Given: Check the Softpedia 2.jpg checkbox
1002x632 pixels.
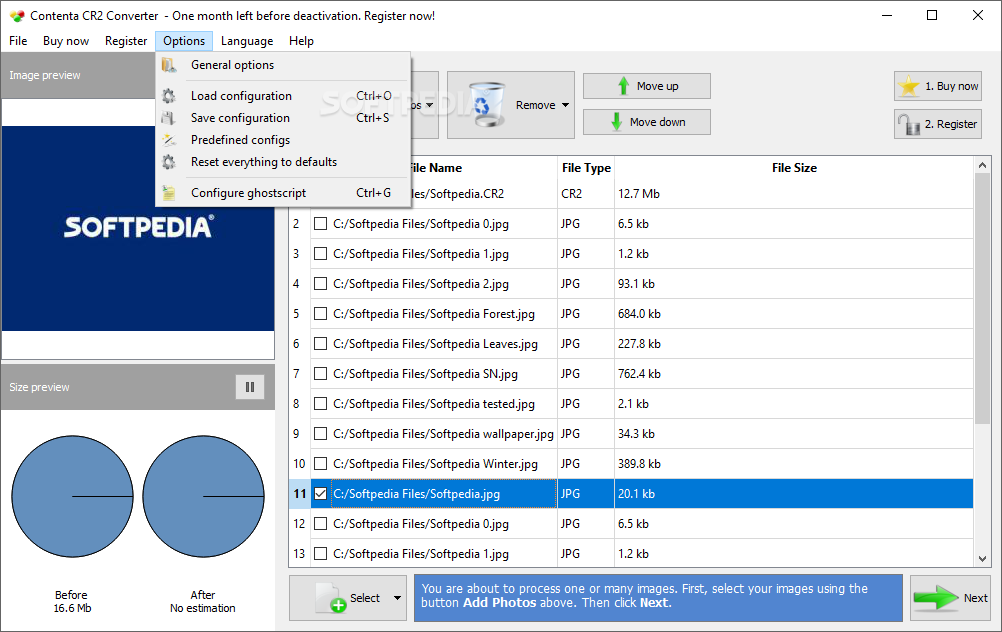Looking at the screenshot, I should click(321, 284).
